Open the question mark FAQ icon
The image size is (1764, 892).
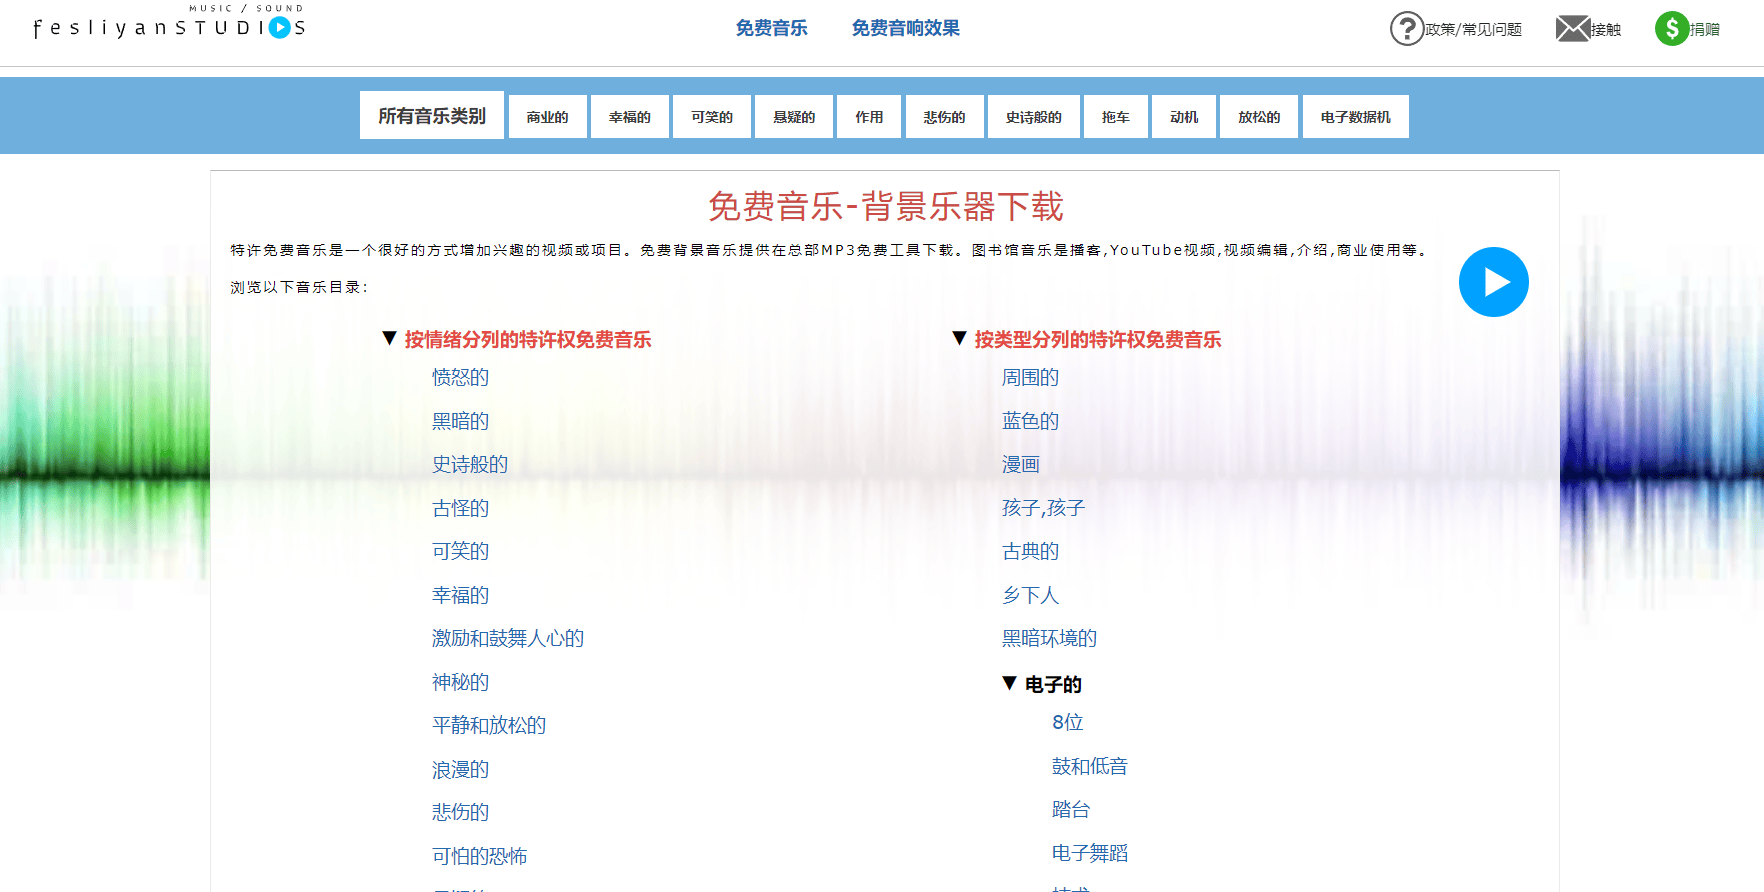(x=1406, y=29)
